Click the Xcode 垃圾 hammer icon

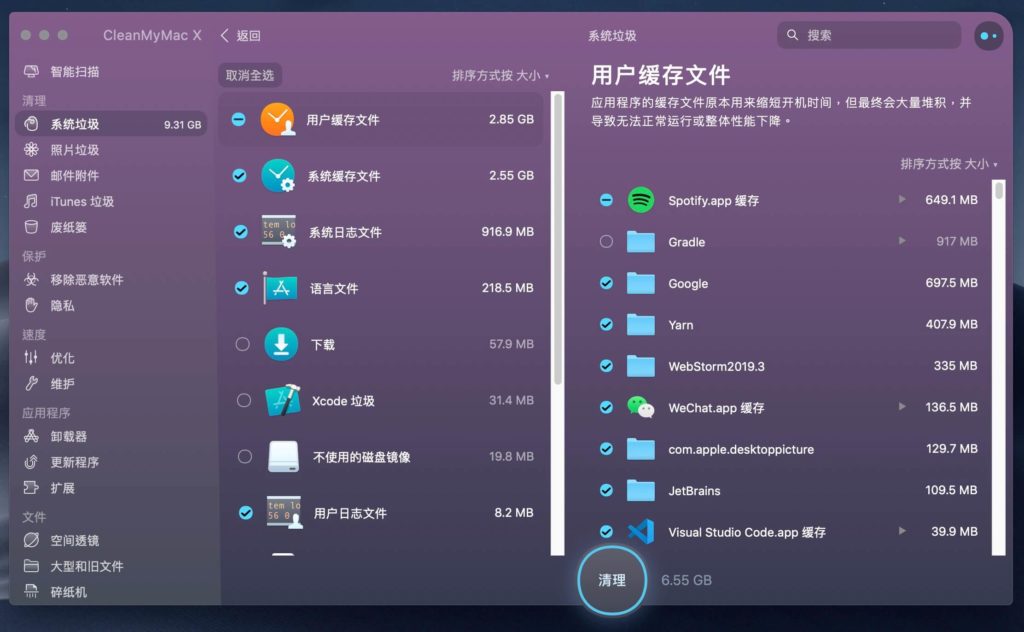tap(283, 400)
